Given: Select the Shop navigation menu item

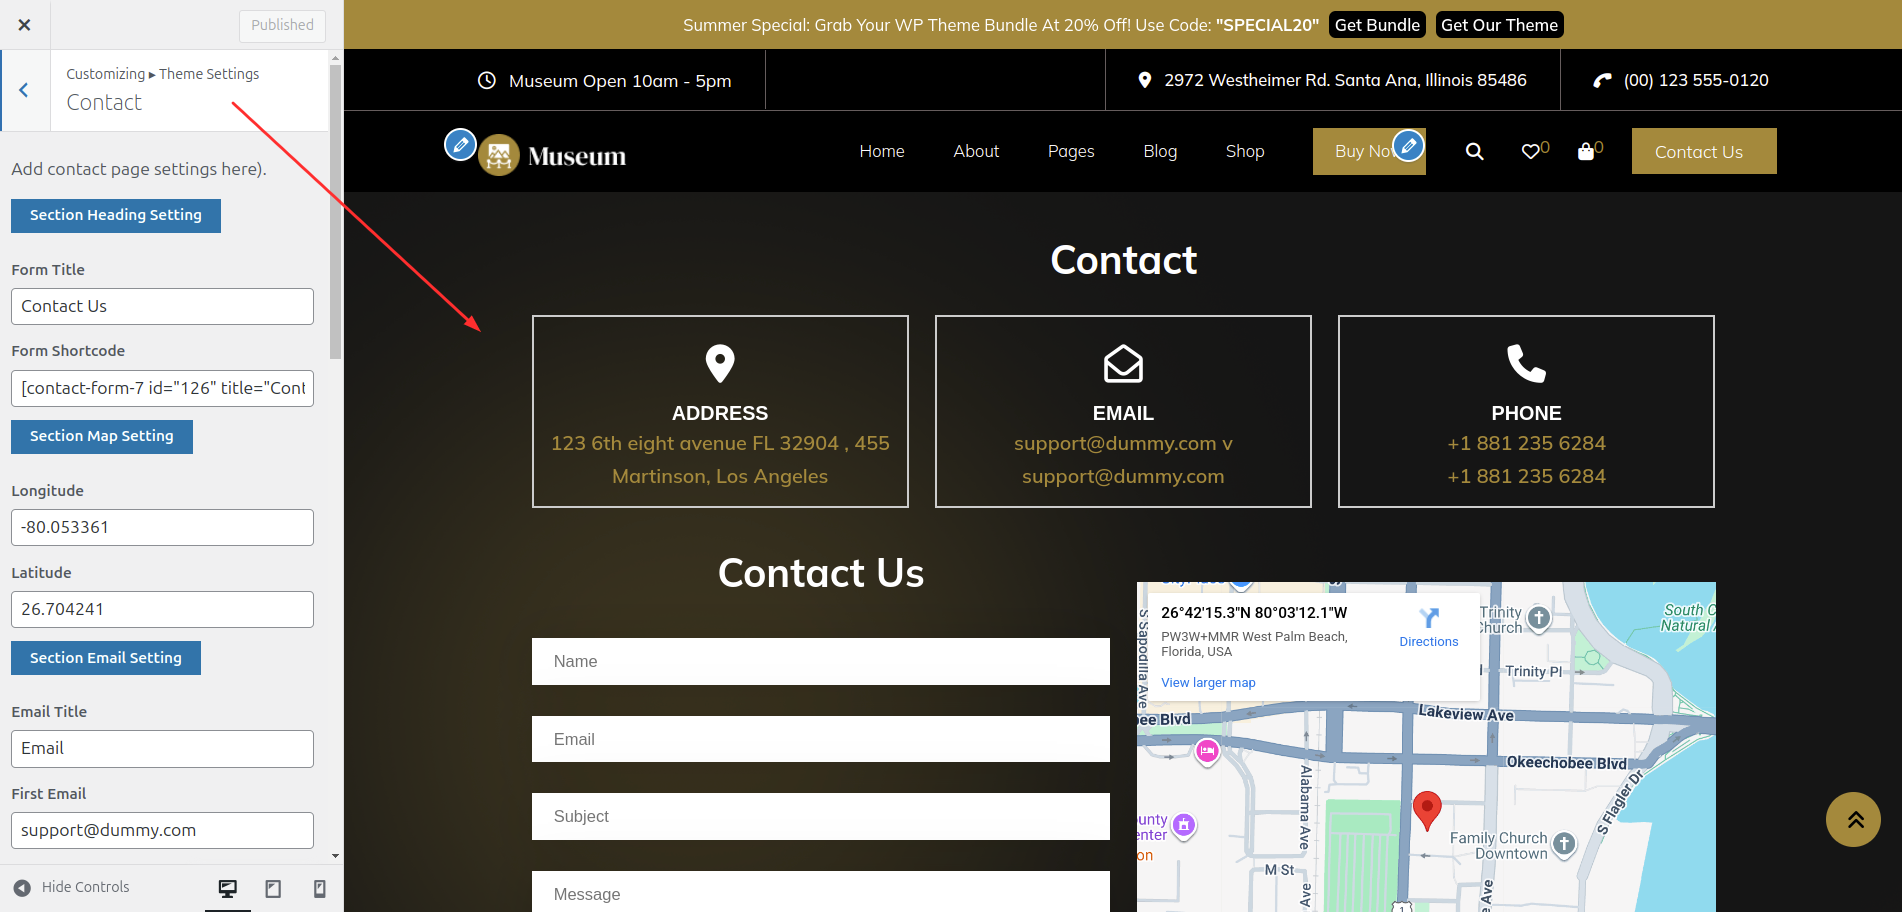Looking at the screenshot, I should point(1244,151).
